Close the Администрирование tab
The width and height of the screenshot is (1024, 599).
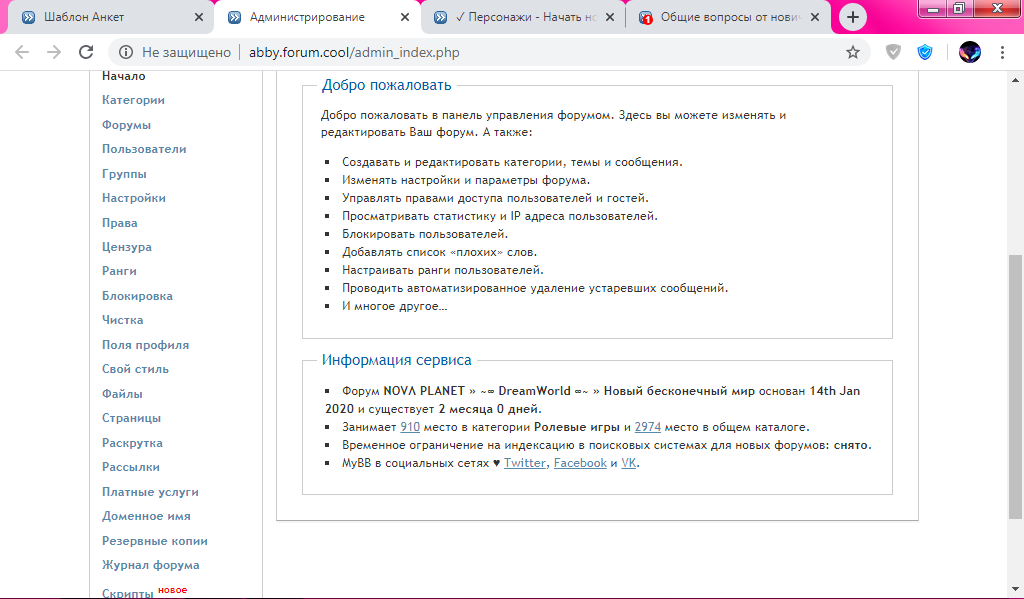coord(405,17)
